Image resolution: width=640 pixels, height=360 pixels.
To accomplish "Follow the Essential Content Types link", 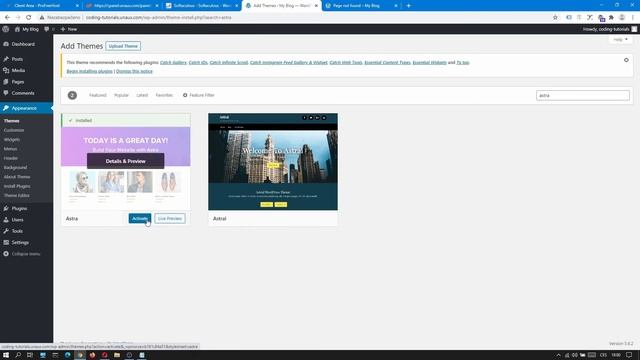I will pos(387,62).
